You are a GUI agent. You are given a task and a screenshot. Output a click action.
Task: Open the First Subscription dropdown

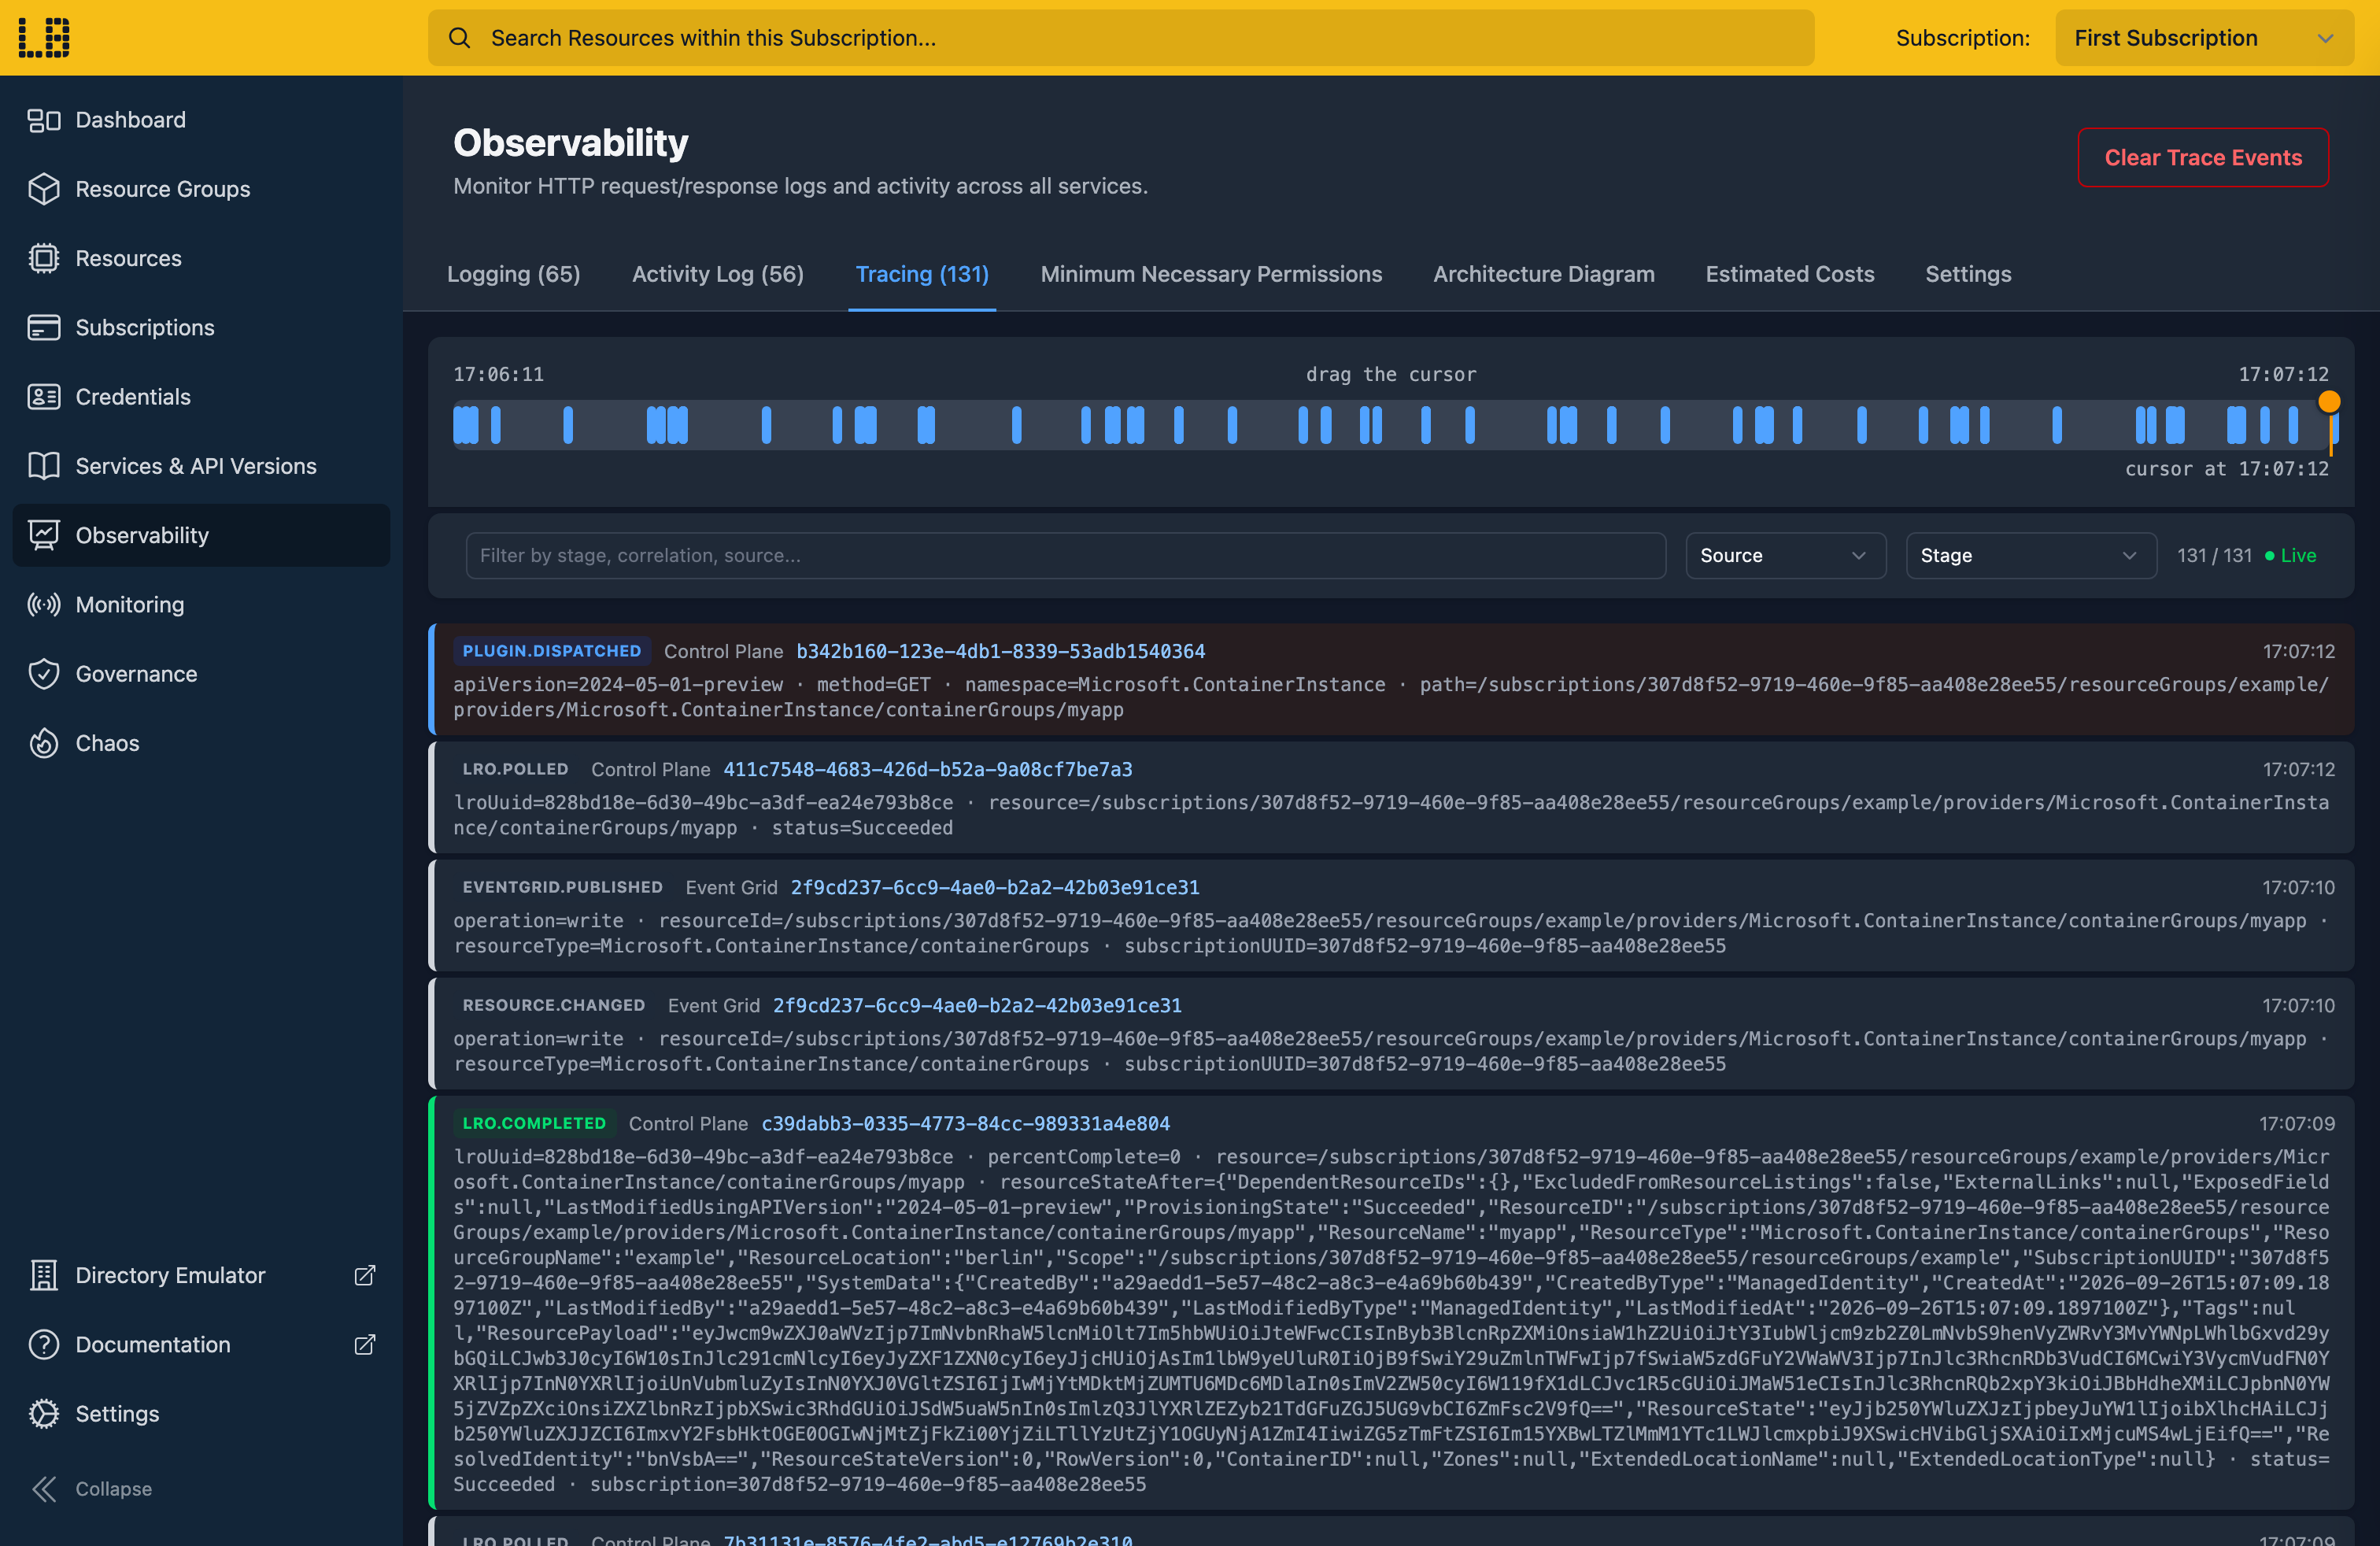(2204, 38)
